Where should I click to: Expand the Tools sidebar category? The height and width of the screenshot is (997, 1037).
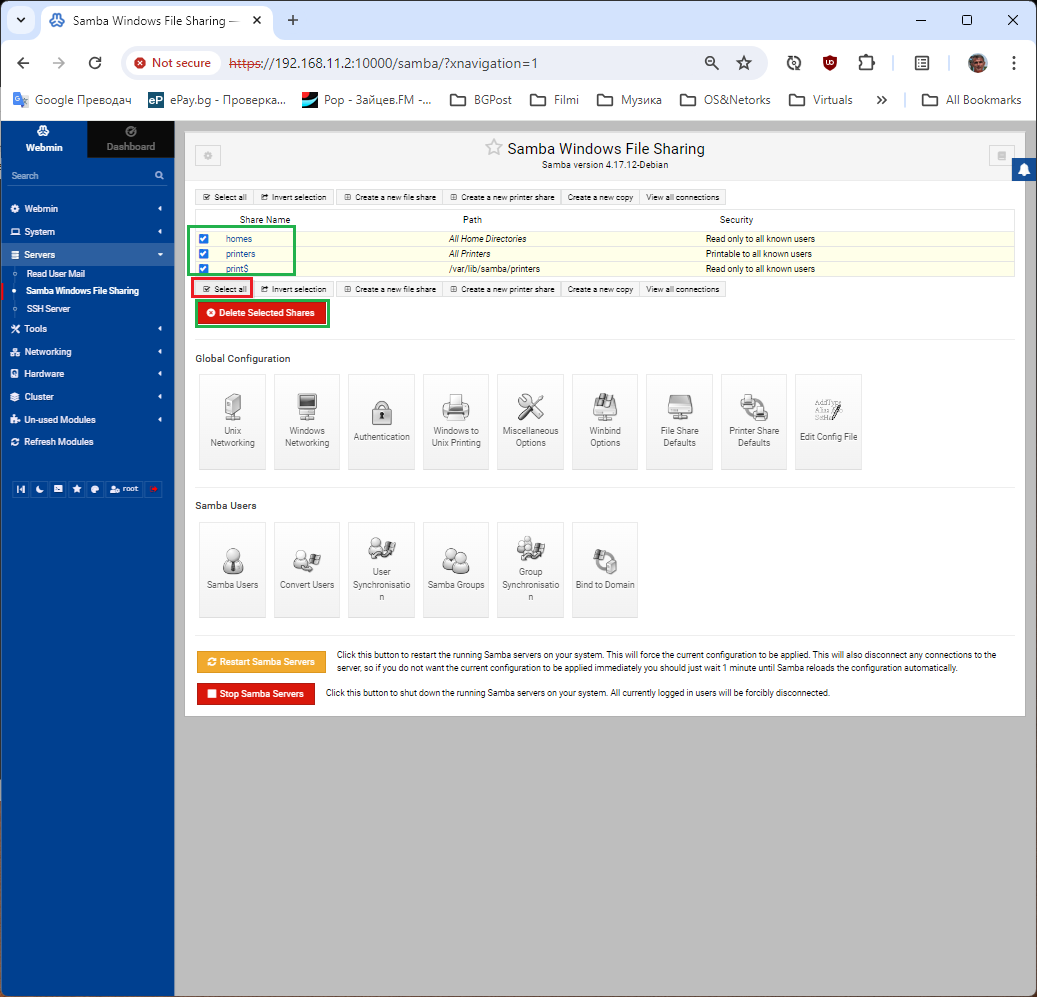[x=87, y=329]
